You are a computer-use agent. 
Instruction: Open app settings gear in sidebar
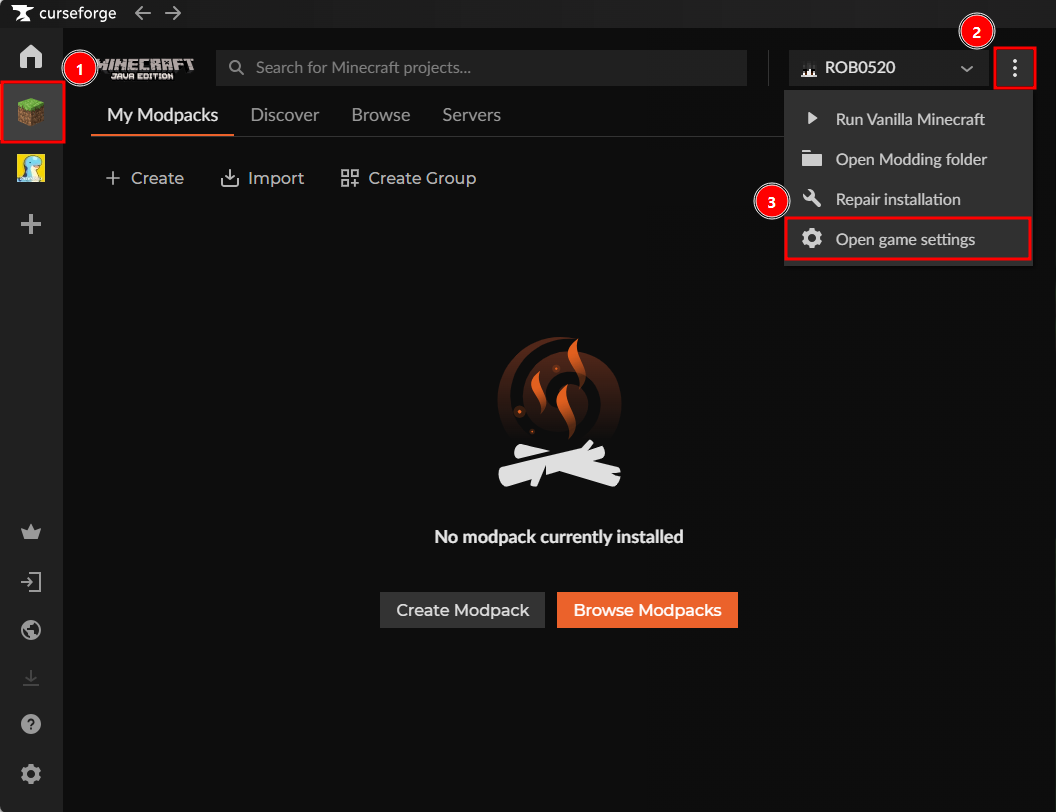point(31,774)
